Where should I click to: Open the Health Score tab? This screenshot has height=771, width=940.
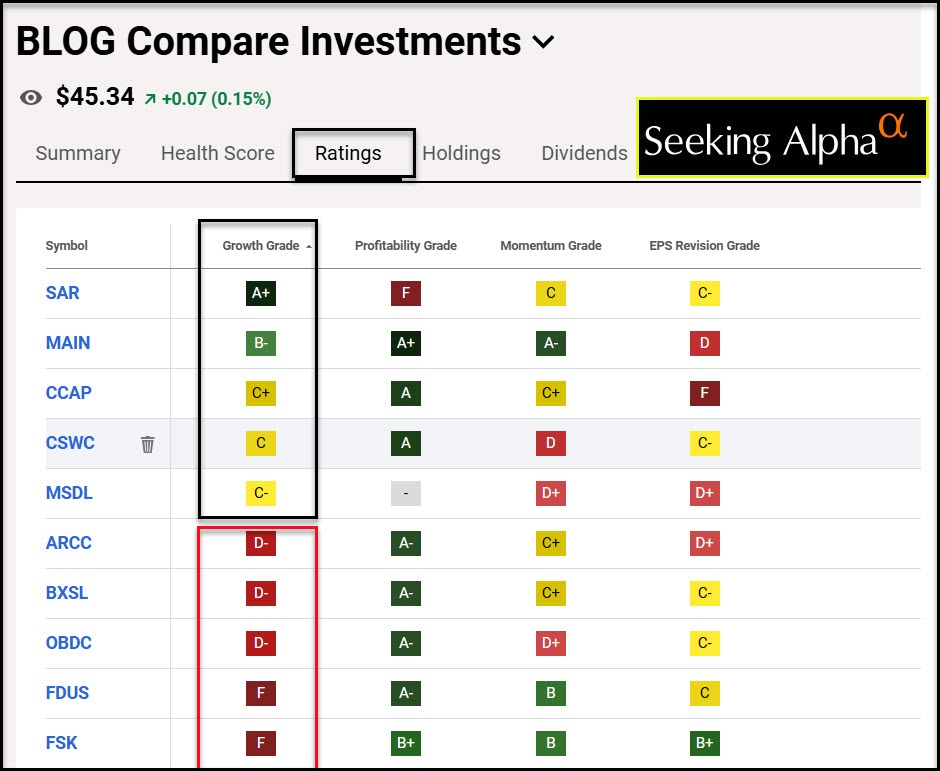pyautogui.click(x=217, y=153)
